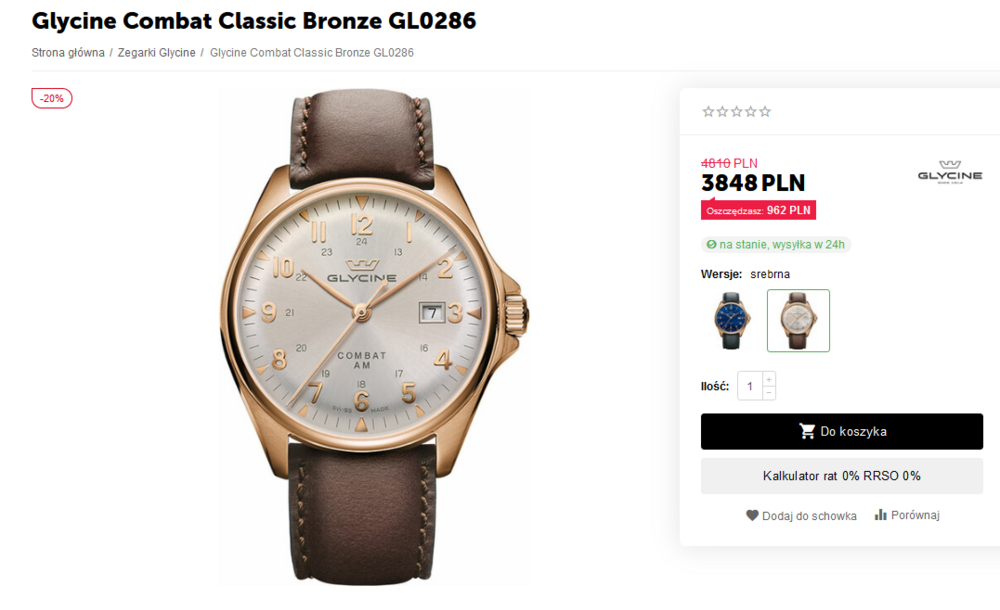Increase quantity with the up arrow
The height and width of the screenshot is (610, 1000).
pyautogui.click(x=769, y=379)
